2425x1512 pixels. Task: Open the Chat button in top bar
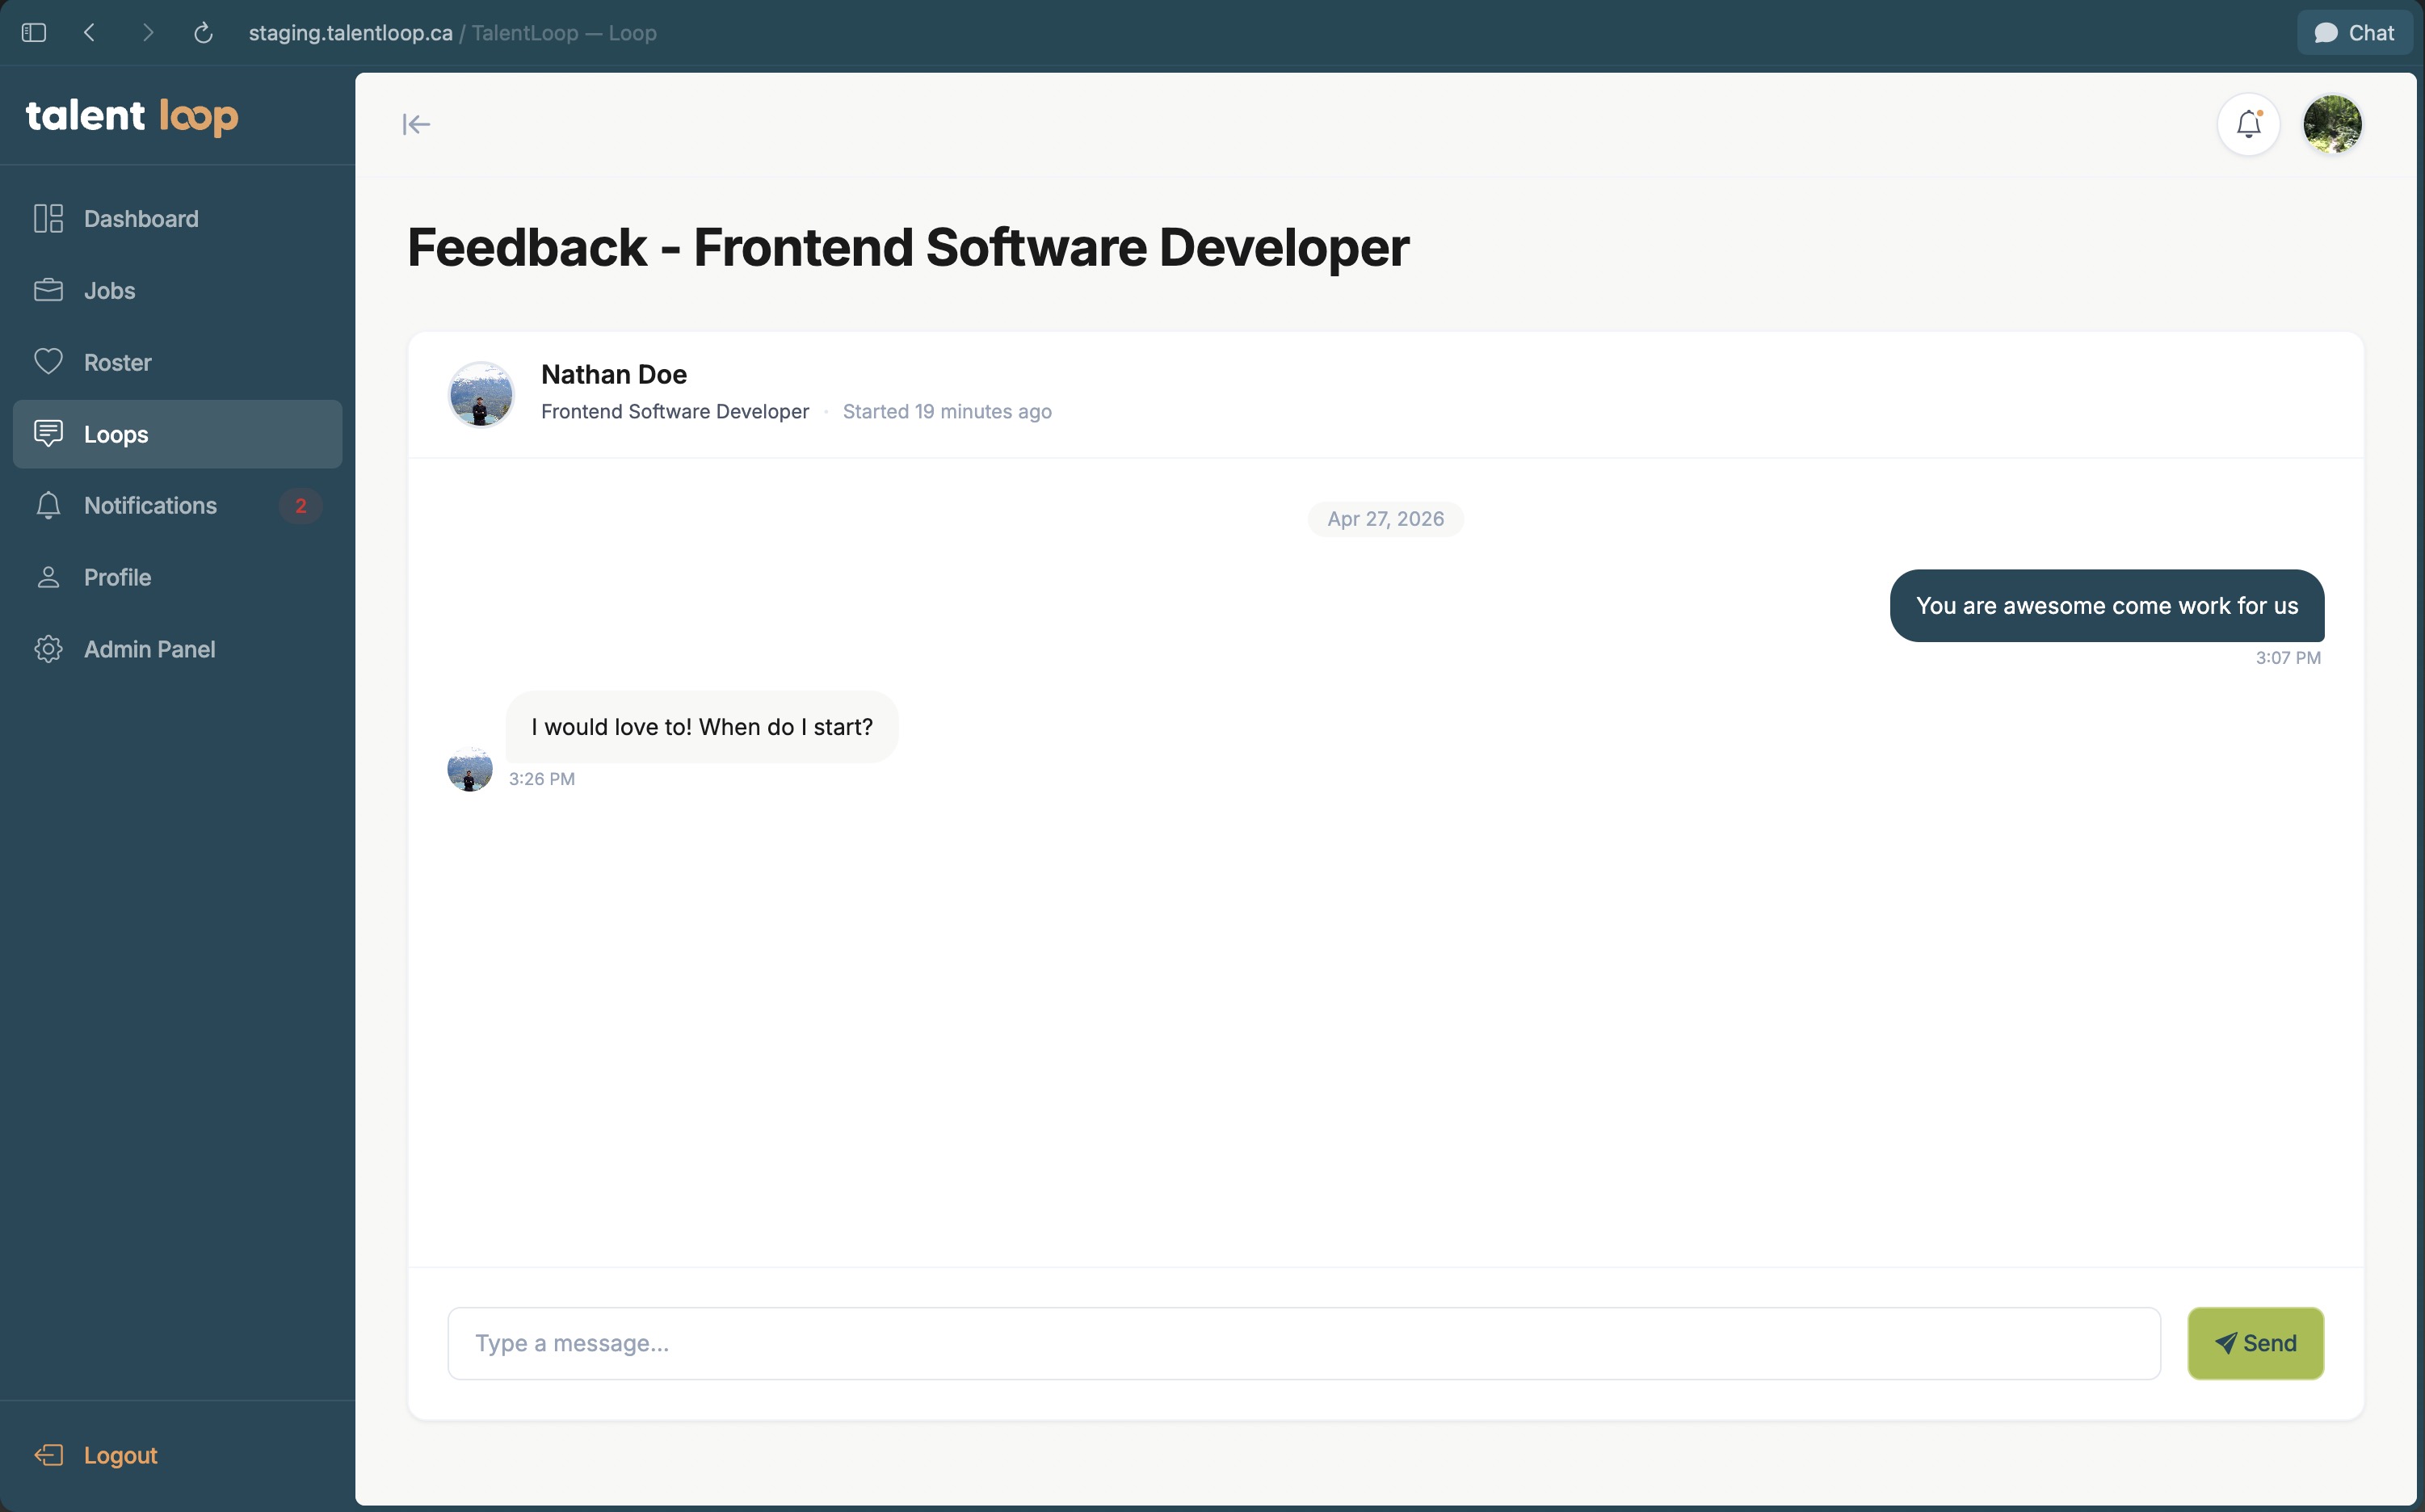(2354, 33)
